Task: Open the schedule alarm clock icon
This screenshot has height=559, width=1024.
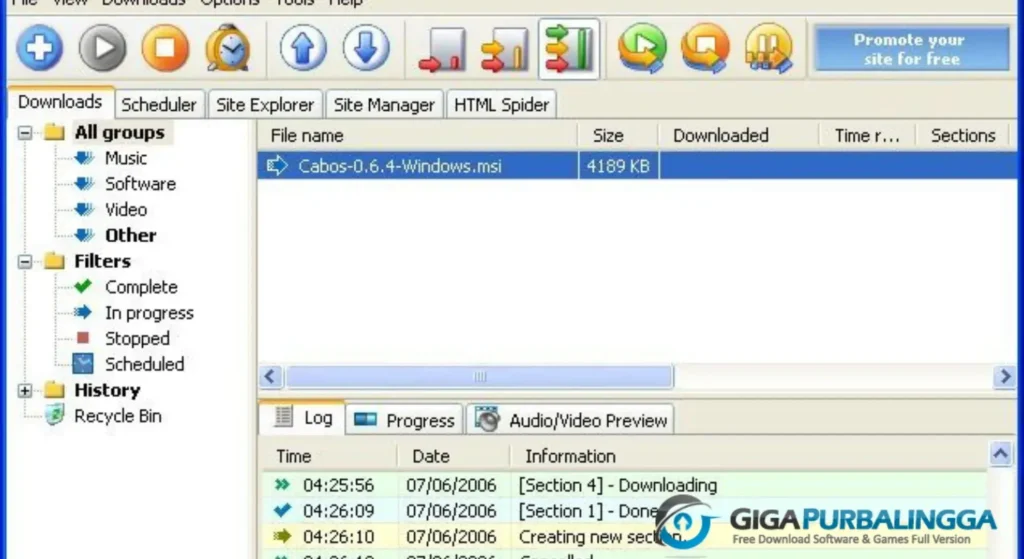Action: (x=227, y=48)
